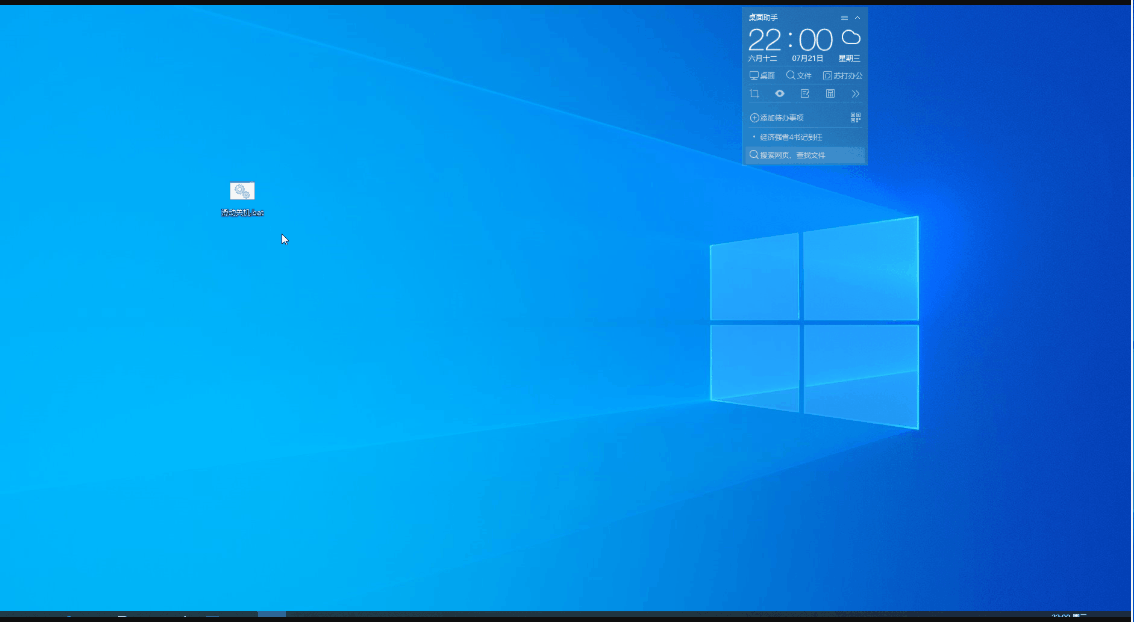Open the desktop assistant widget's hamburger menu

point(844,18)
